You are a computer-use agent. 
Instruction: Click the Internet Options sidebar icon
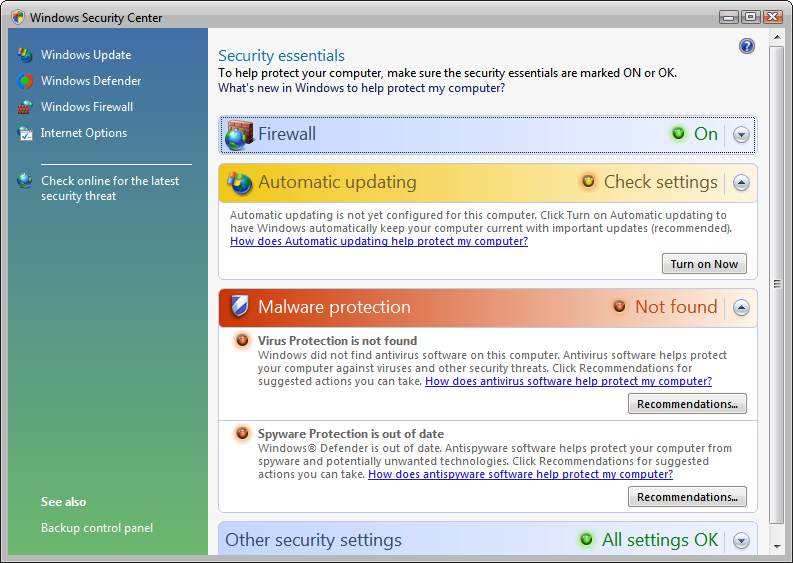pyautogui.click(x=25, y=133)
